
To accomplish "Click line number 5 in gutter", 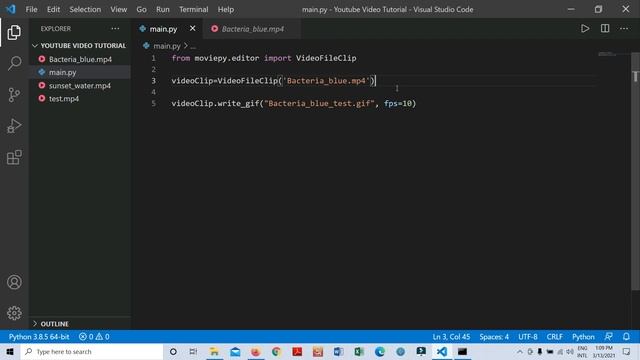I will click(x=153, y=103).
